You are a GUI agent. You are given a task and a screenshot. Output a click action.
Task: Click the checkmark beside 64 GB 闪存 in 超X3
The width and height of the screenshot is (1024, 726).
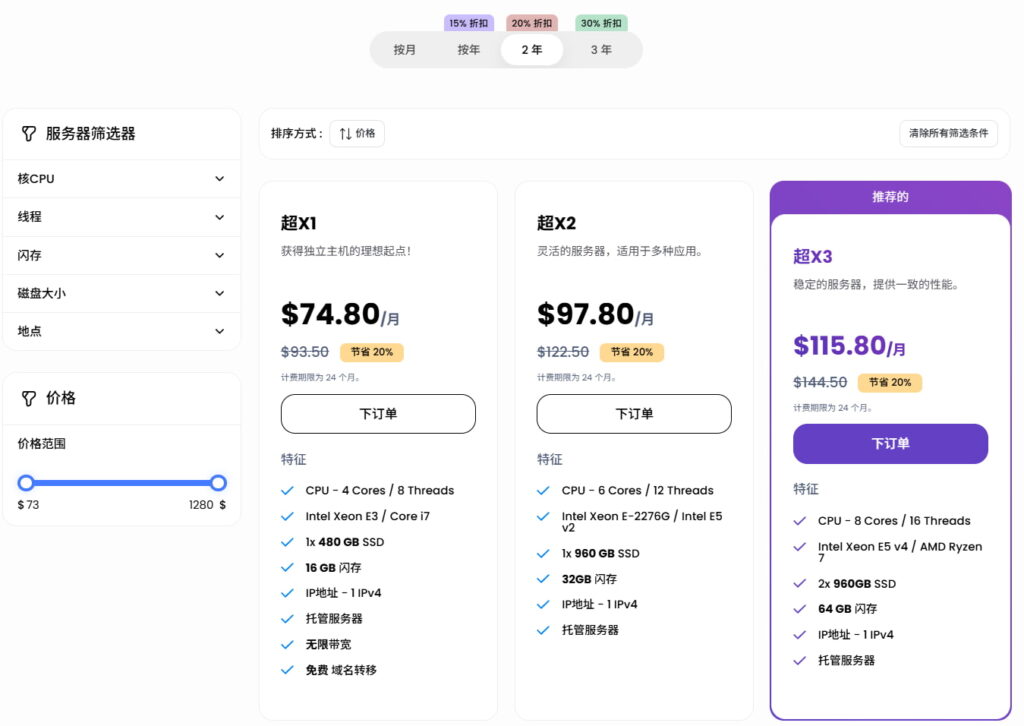799,609
